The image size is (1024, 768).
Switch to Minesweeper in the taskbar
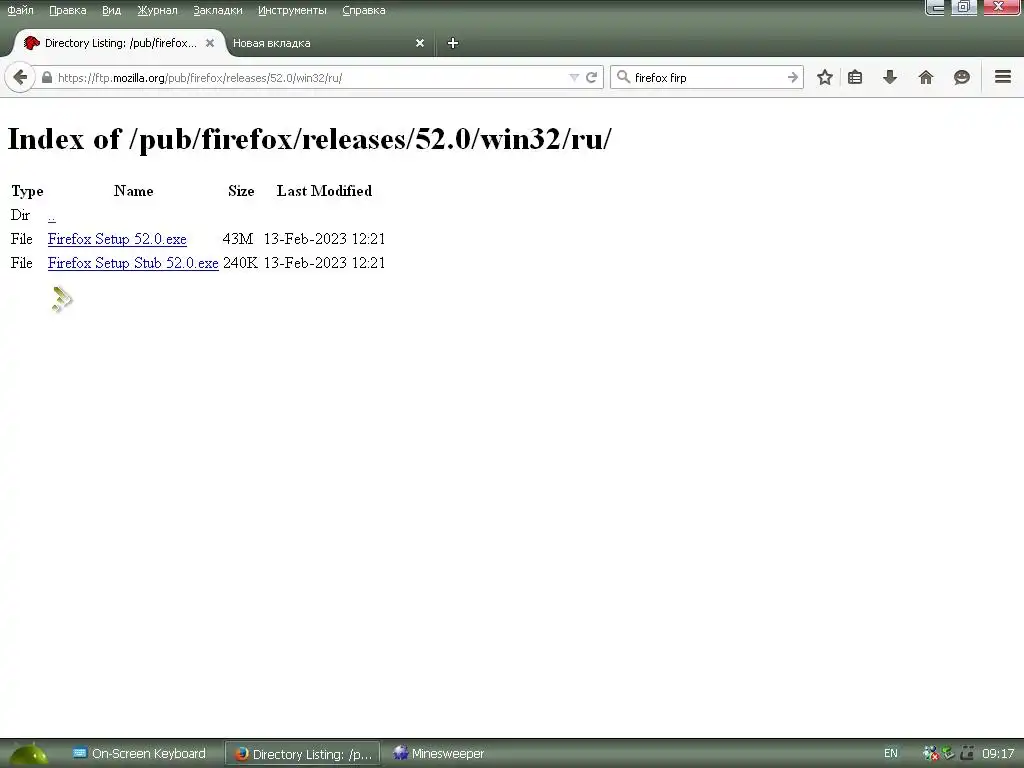(439, 754)
